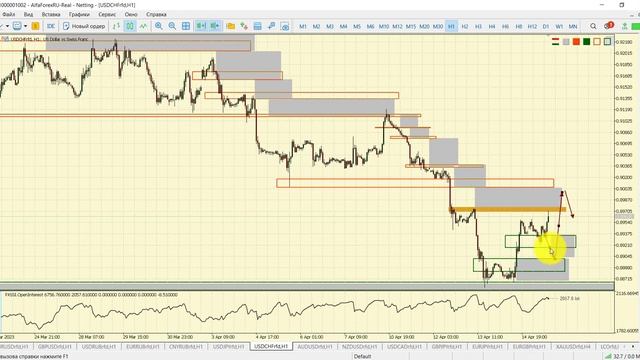Click connection status 32.7 indicator
Image resolution: width=640 pixels, height=360 pixels.
pos(623,356)
